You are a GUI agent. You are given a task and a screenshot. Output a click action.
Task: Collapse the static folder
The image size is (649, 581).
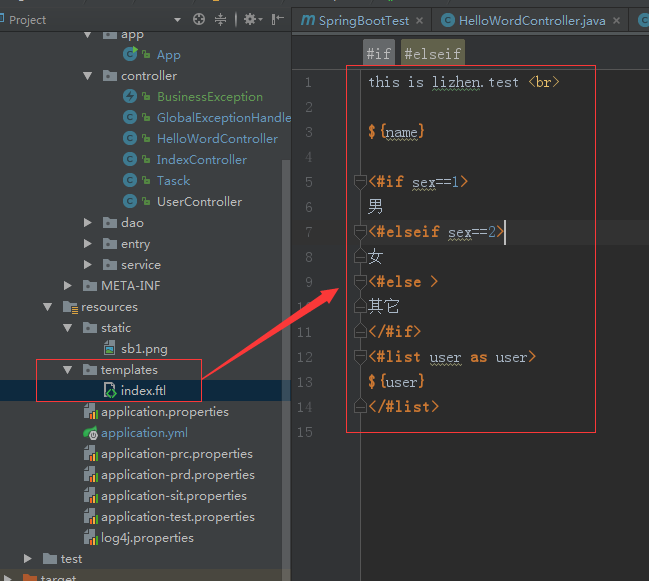[x=67, y=328]
